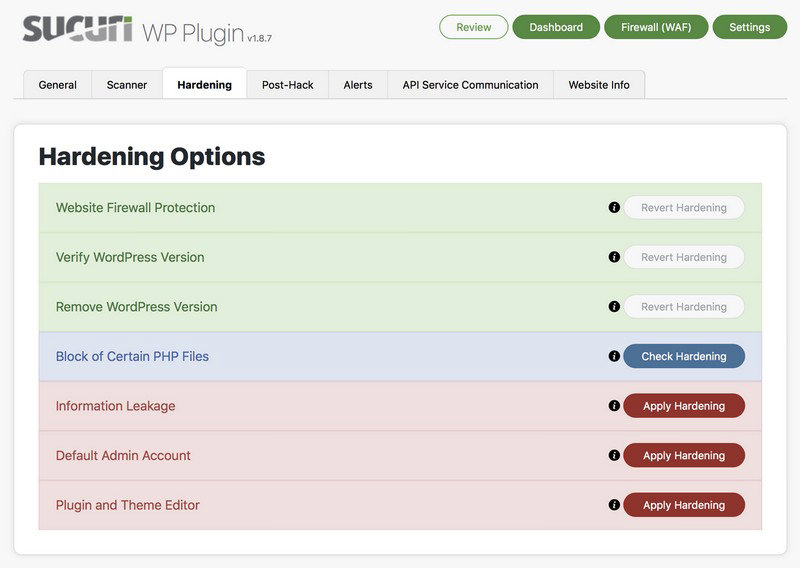The height and width of the screenshot is (568, 800).
Task: Click the Review button
Action: (473, 27)
